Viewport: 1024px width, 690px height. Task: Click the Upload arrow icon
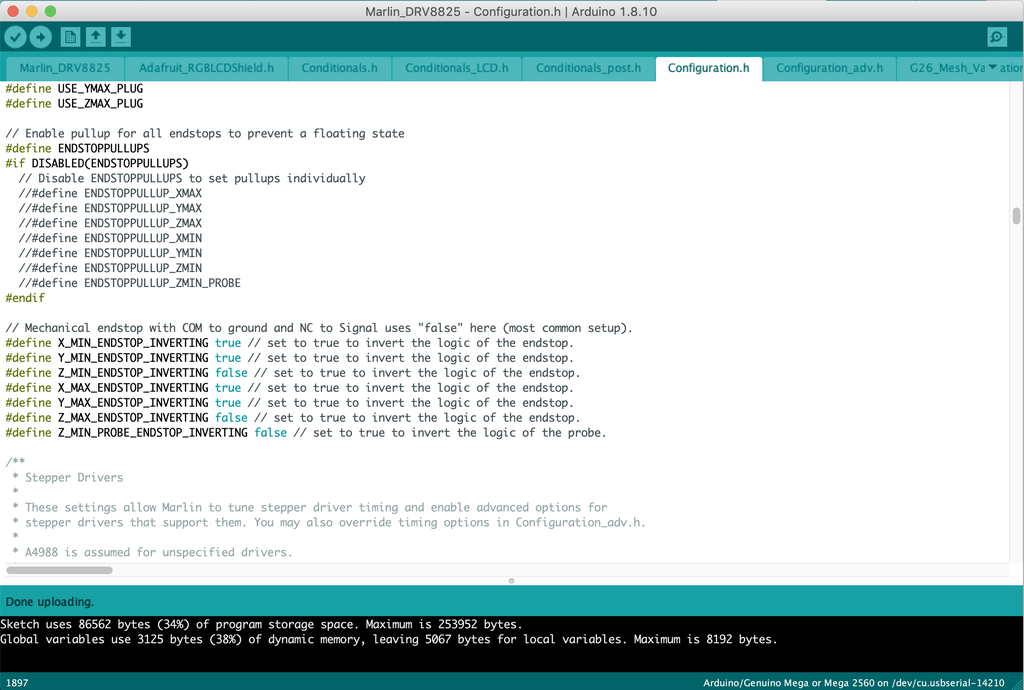40,37
